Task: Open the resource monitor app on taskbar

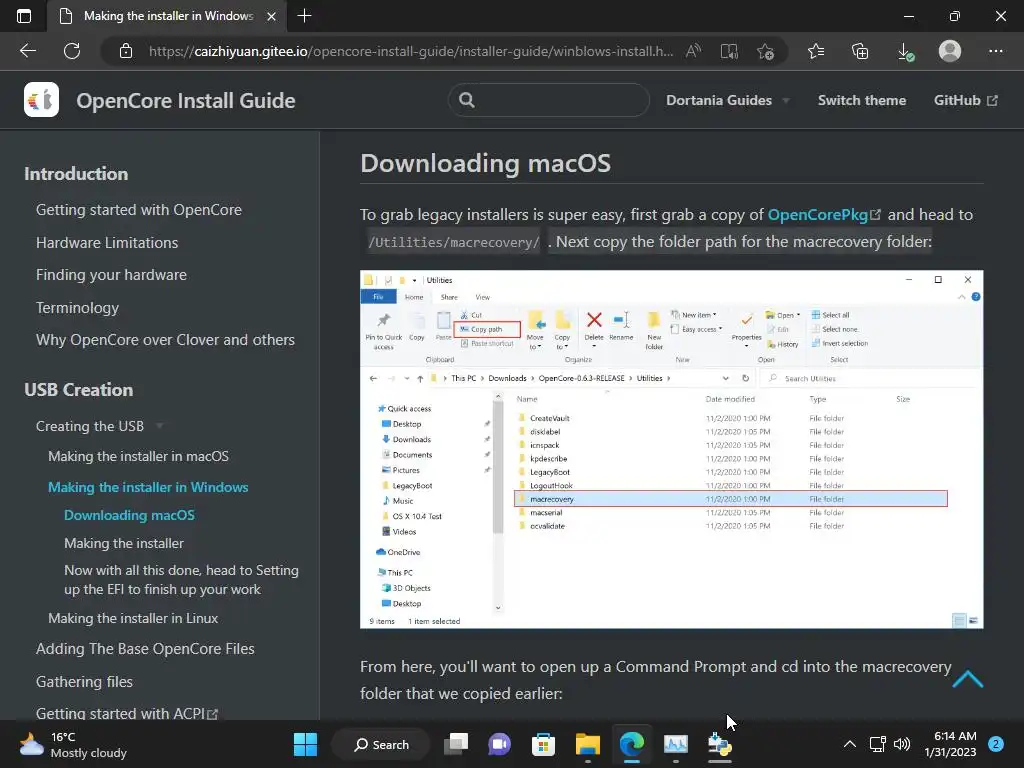Action: coord(676,744)
